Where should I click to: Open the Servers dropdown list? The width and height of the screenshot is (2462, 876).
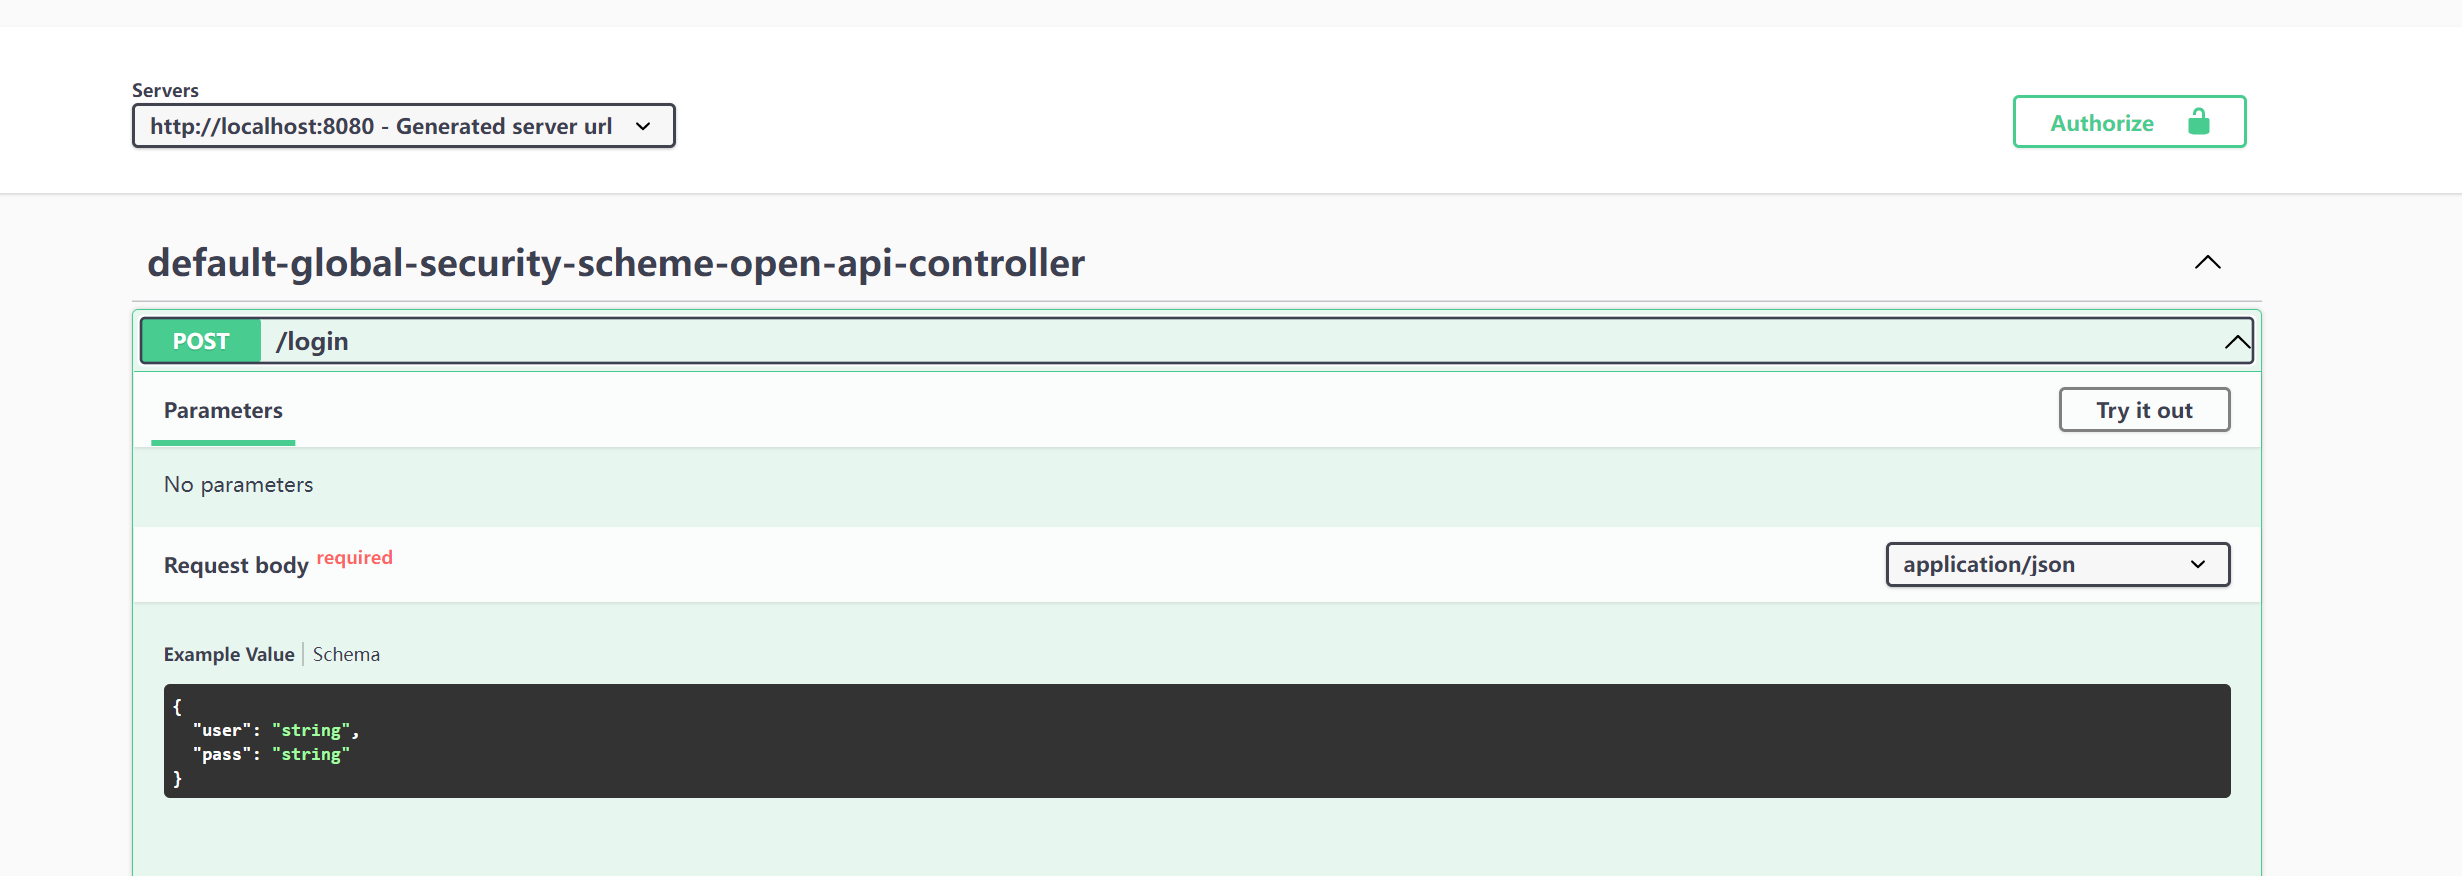point(403,126)
